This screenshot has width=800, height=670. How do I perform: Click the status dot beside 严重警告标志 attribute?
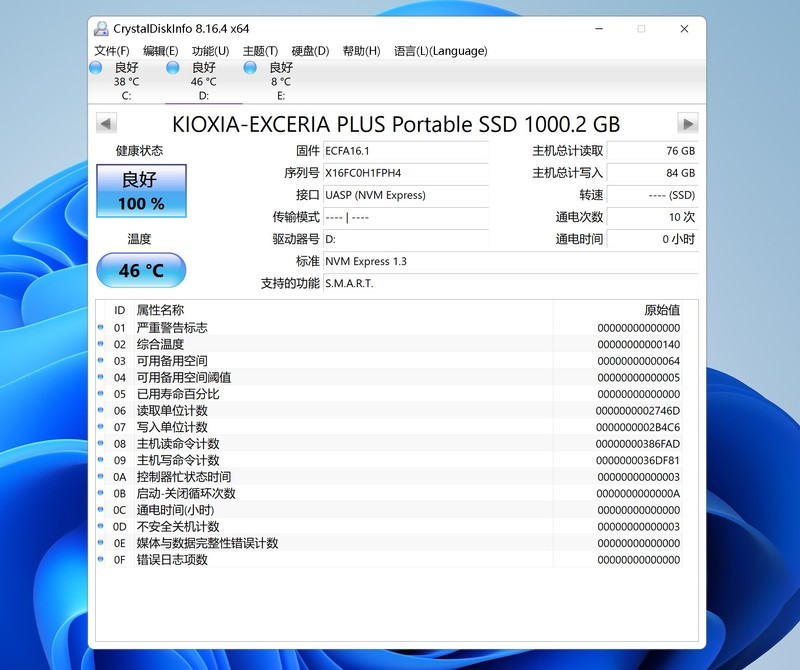click(x=98, y=327)
